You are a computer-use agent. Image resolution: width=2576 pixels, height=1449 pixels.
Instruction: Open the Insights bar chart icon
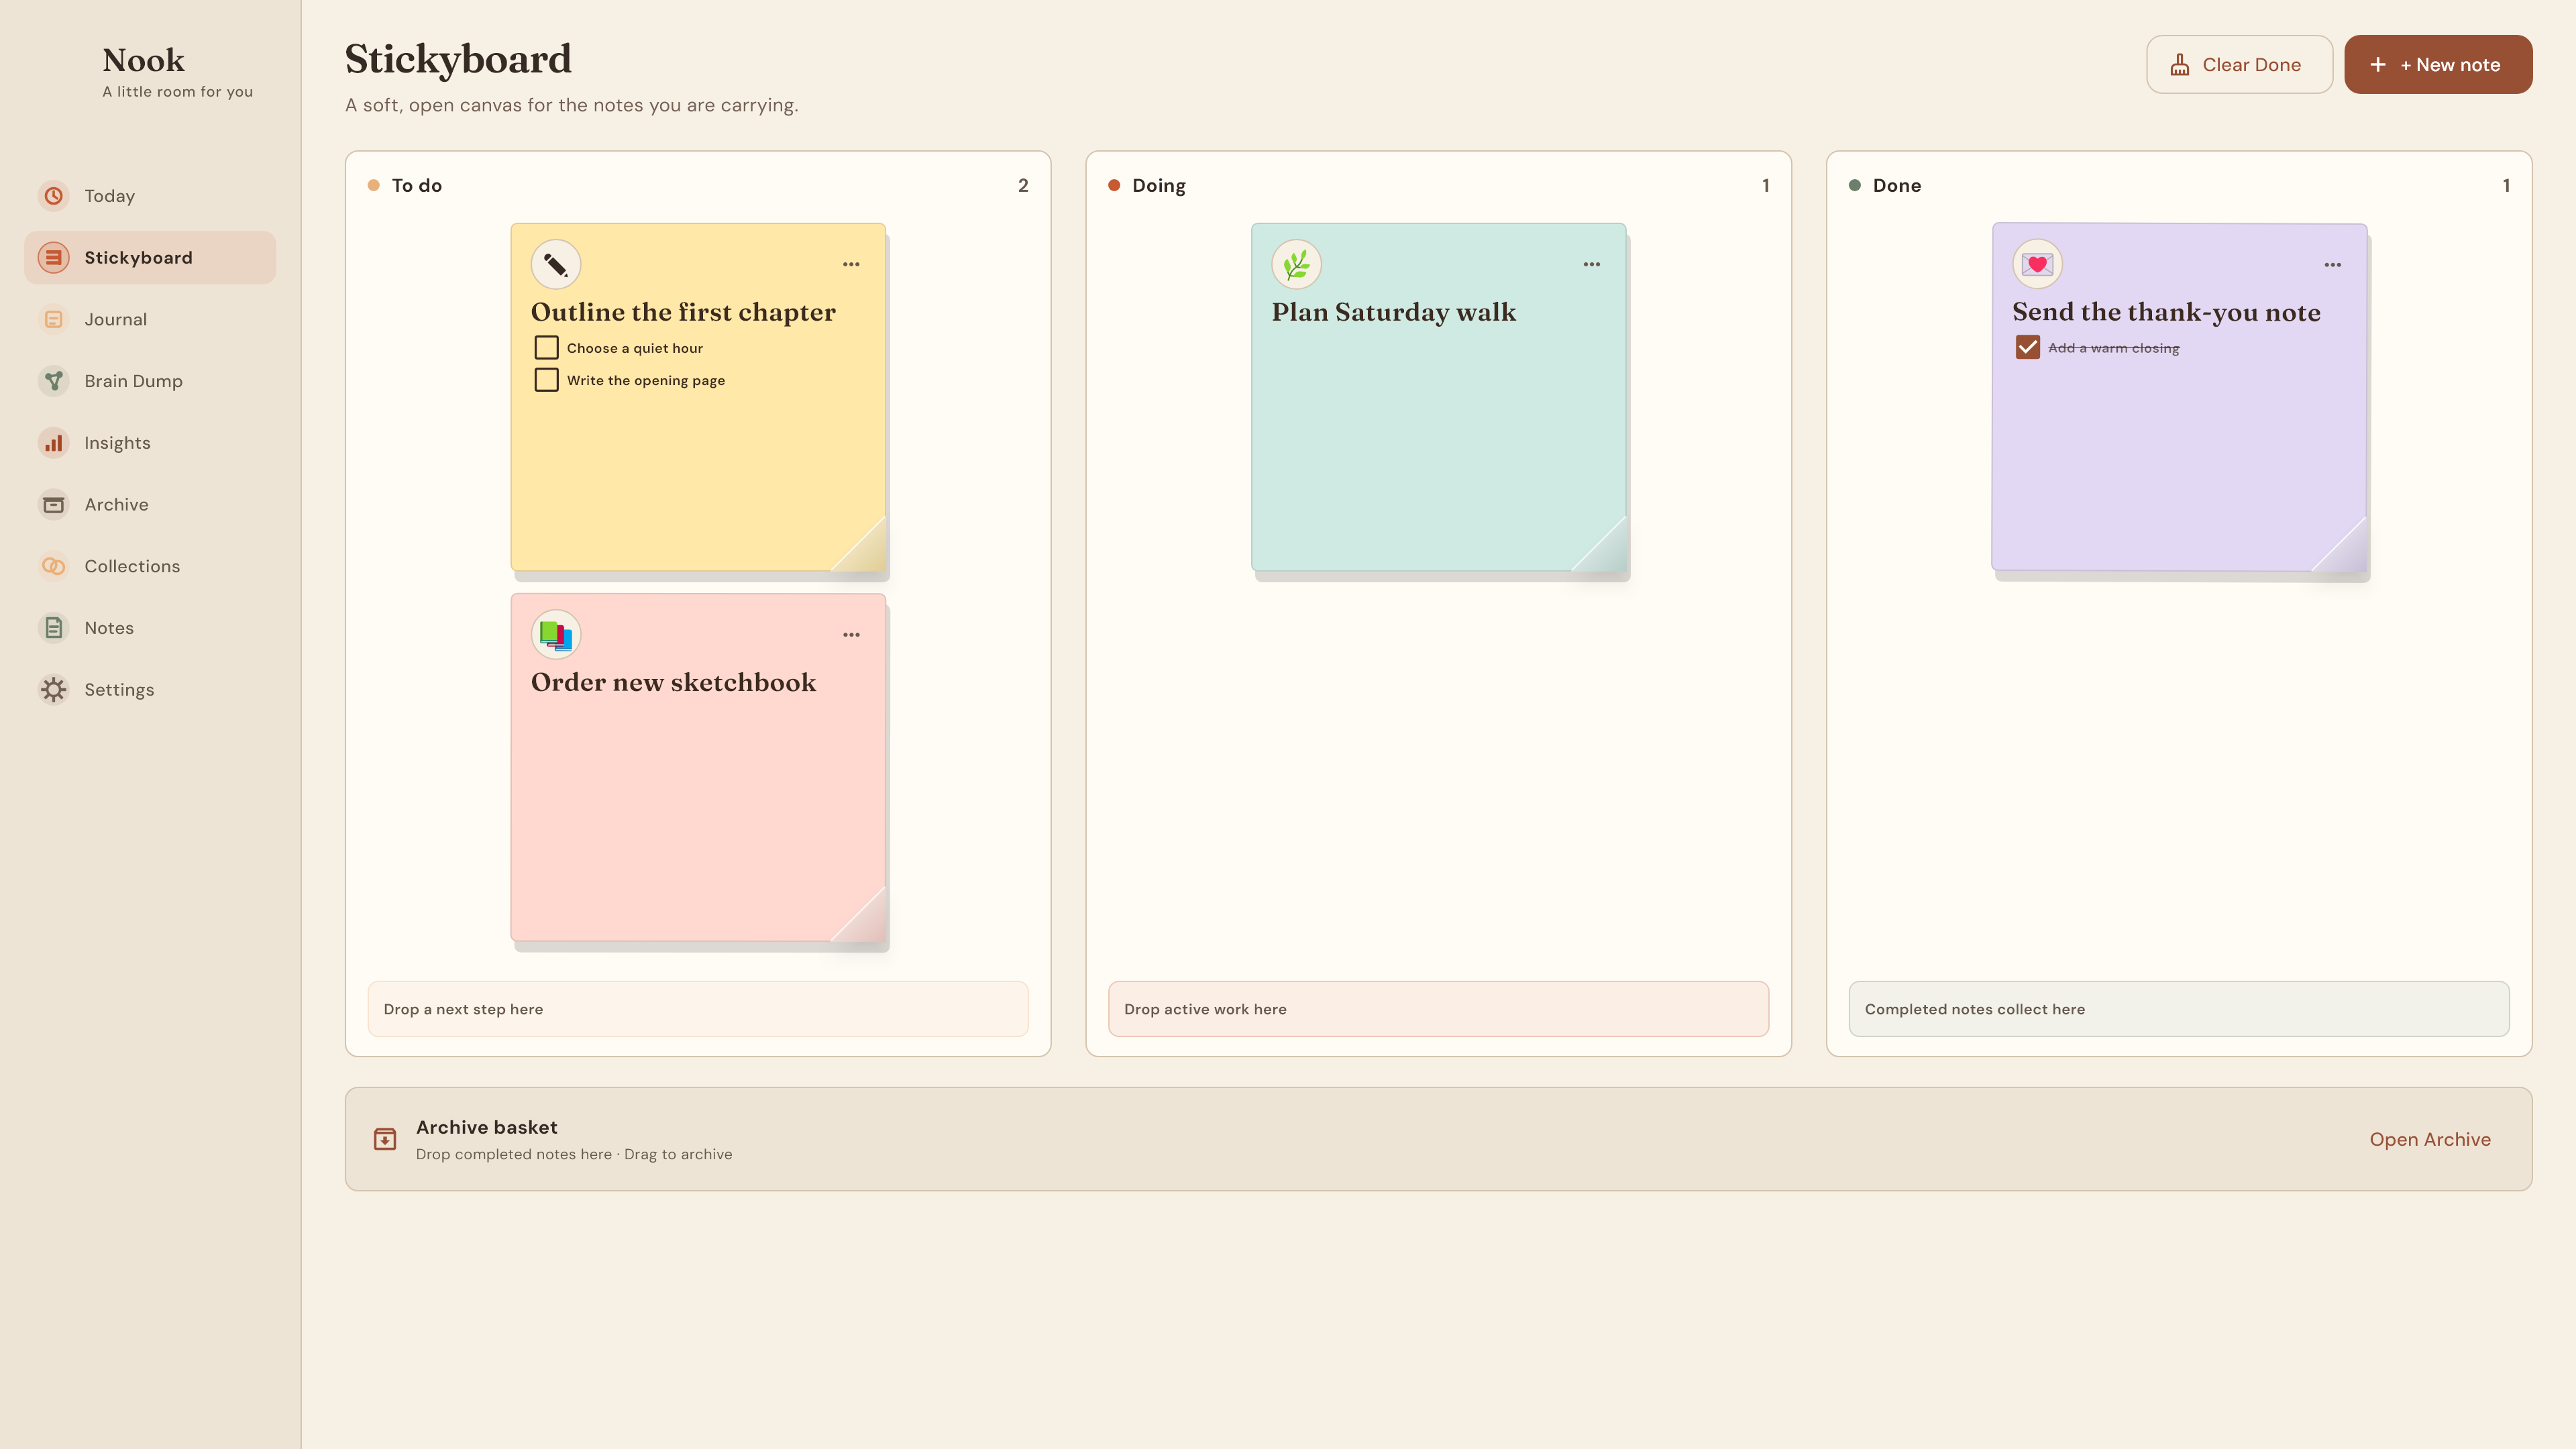point(54,443)
